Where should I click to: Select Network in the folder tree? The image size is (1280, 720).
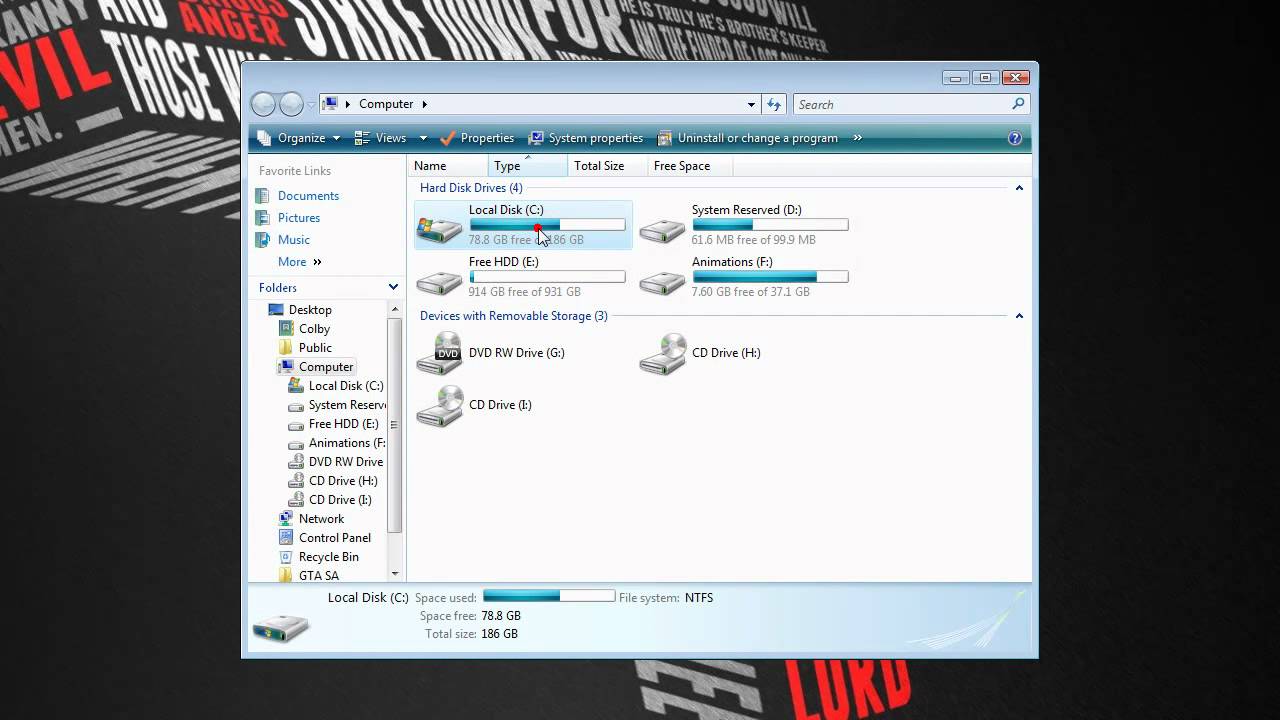(x=321, y=519)
